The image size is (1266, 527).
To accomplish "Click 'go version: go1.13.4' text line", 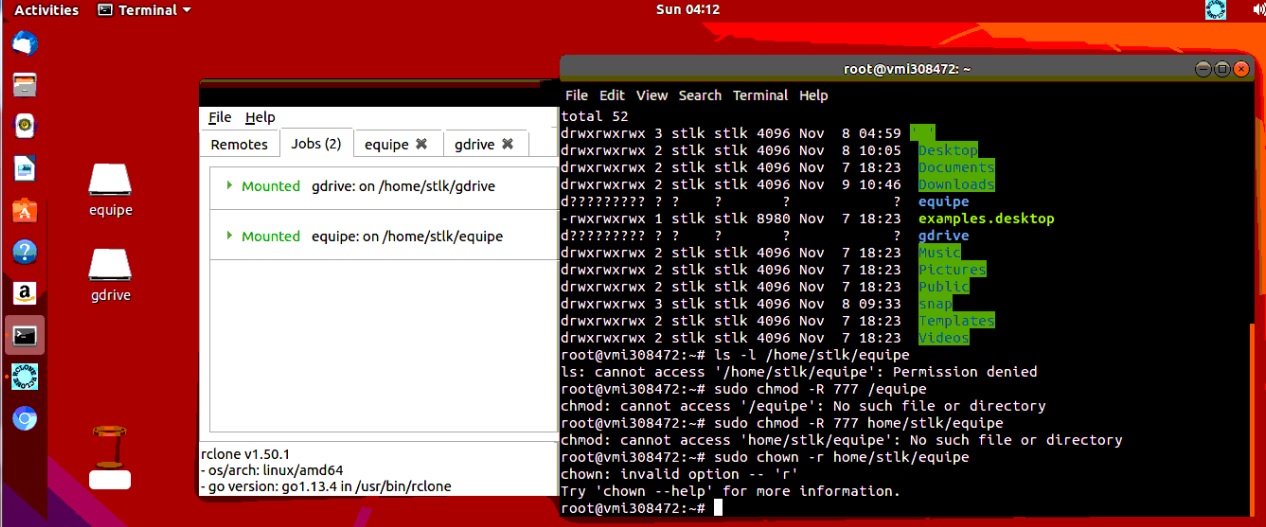I will coord(326,486).
